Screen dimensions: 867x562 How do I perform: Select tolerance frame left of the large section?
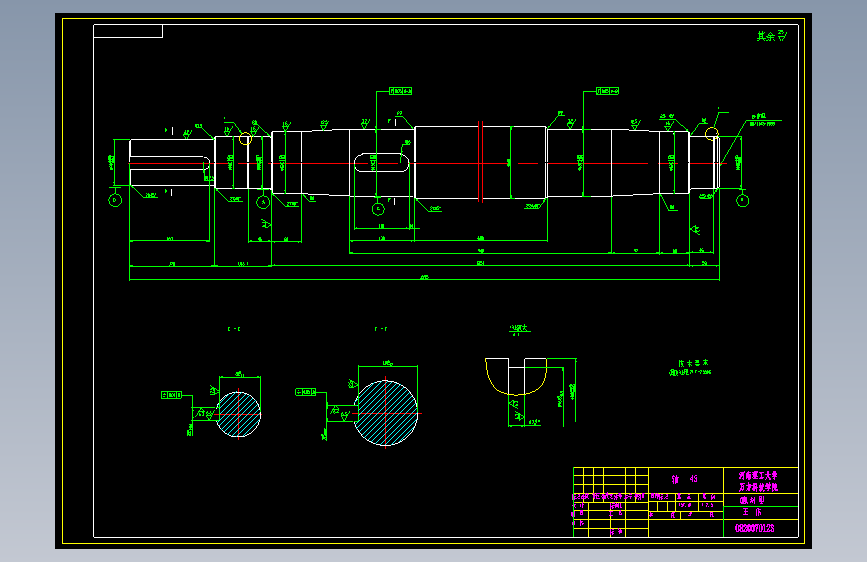tap(306, 392)
